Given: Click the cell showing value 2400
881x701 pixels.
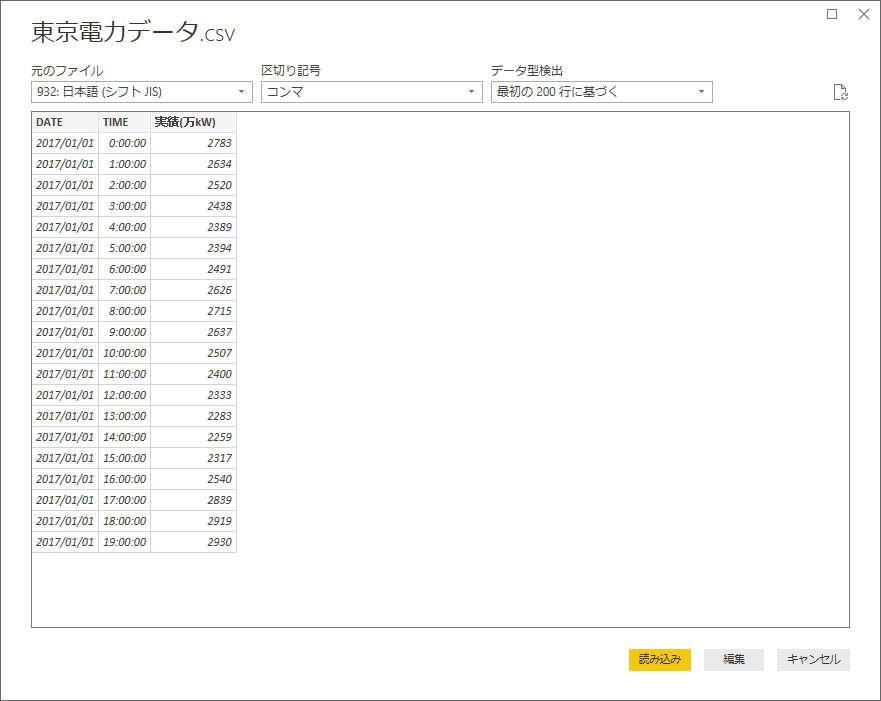Looking at the screenshot, I should point(193,374).
